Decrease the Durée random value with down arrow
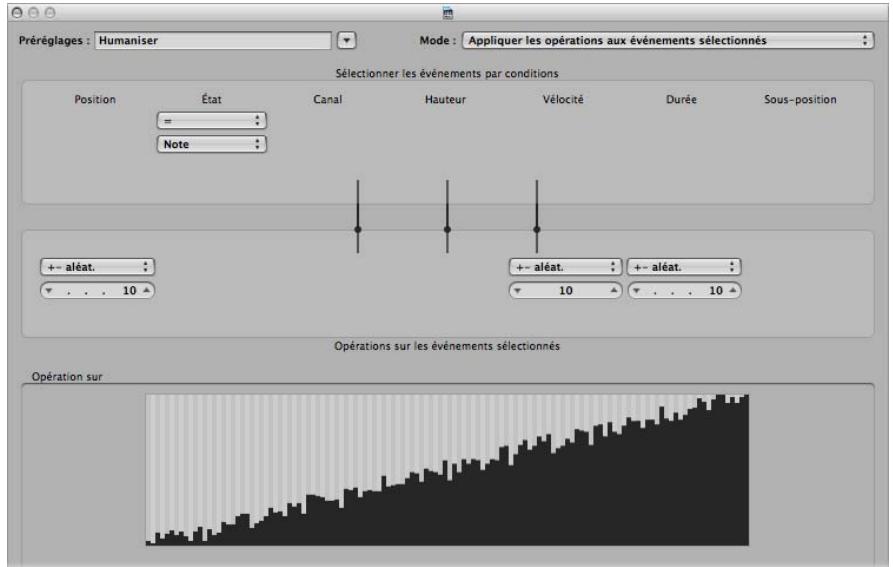Viewport: 893px width, 567px height. (x=636, y=290)
